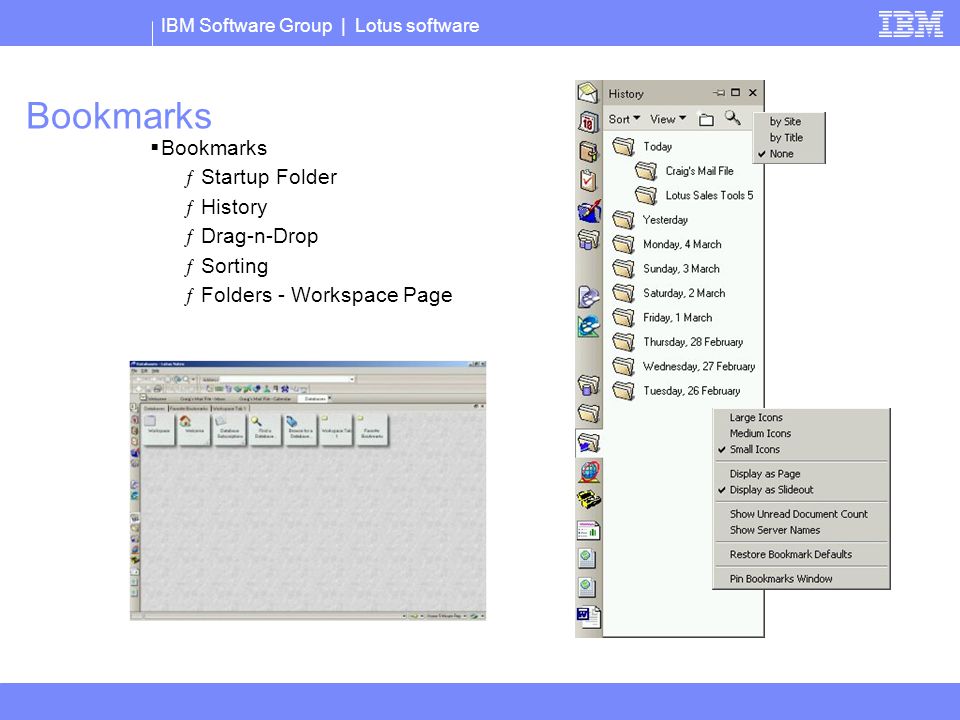Click Workspace Tab 1 tile in Notes window
The image size is (960, 720).
(x=336, y=430)
